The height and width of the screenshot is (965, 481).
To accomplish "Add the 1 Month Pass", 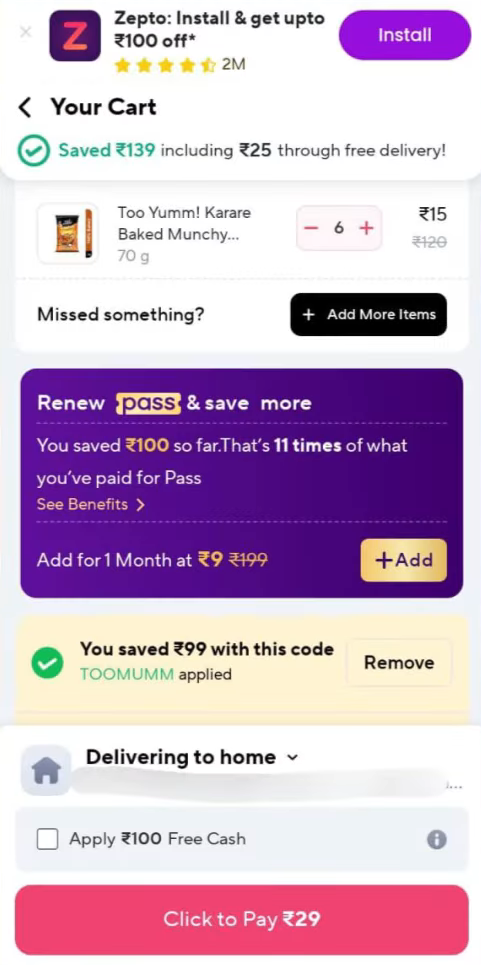I will tap(403, 560).
